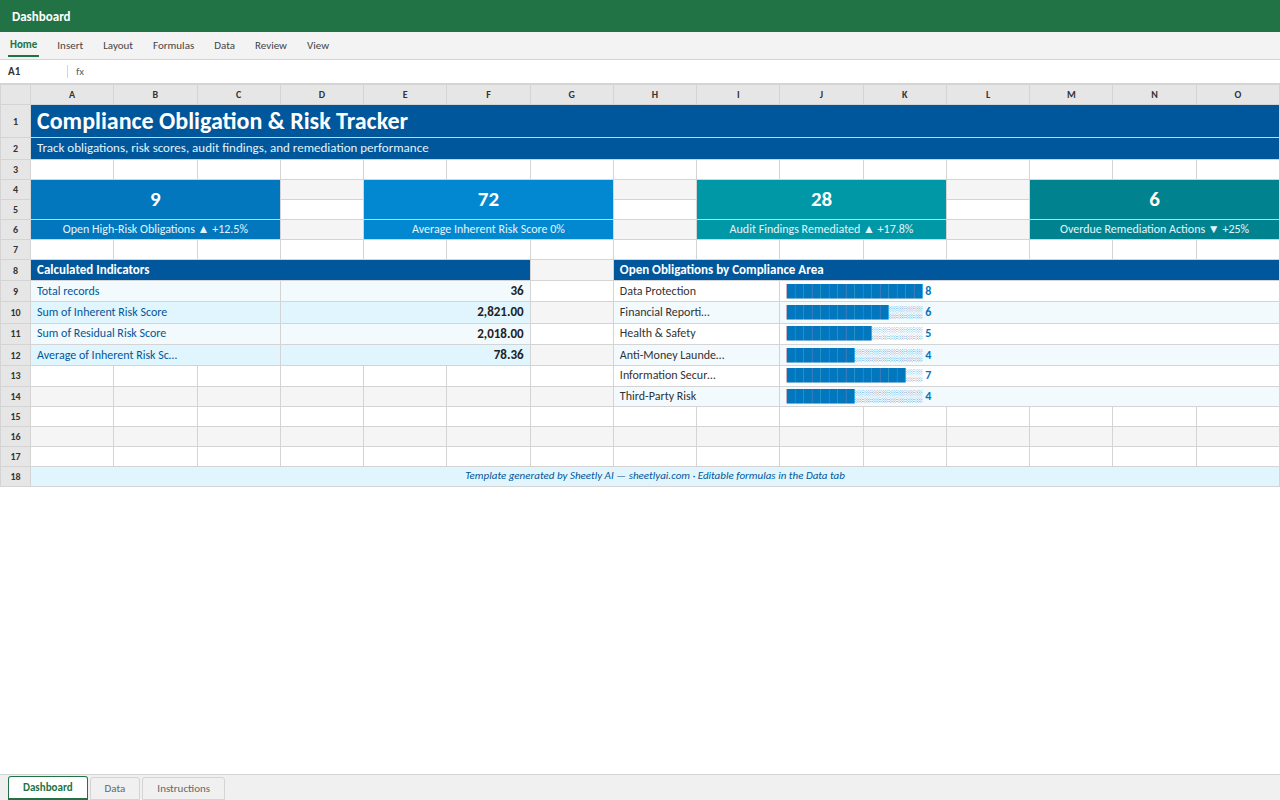Click the KPI value 9
The width and height of the screenshot is (1280, 800).
point(155,200)
